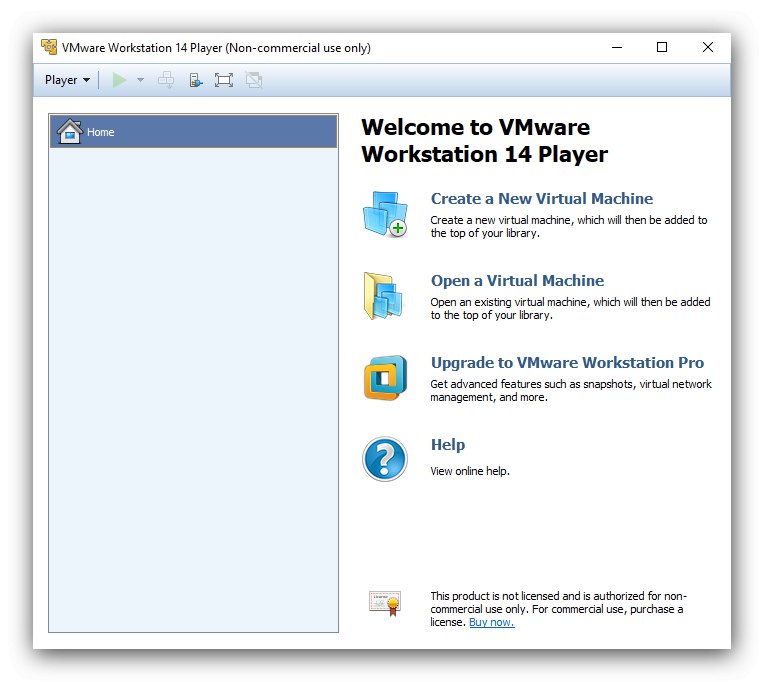The image size is (764, 682).
Task: Click the Unity mode toolbar icon
Action: (x=254, y=80)
